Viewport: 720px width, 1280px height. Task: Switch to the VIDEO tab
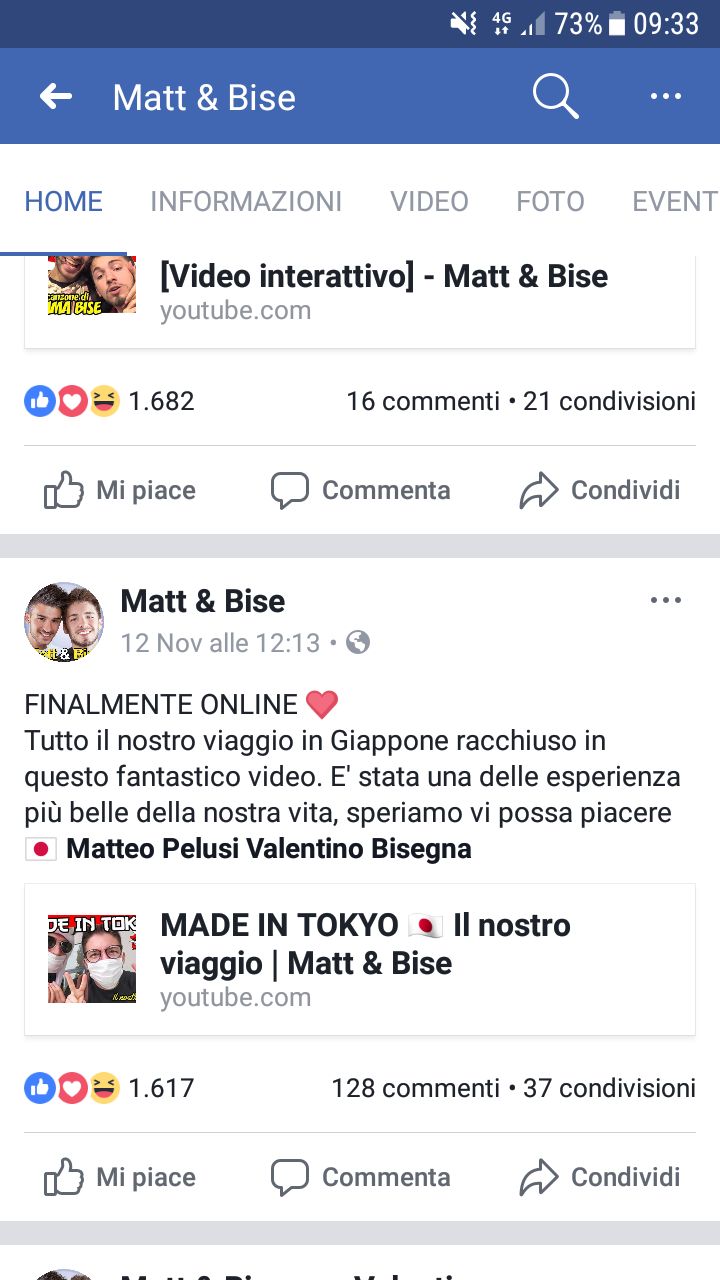429,201
